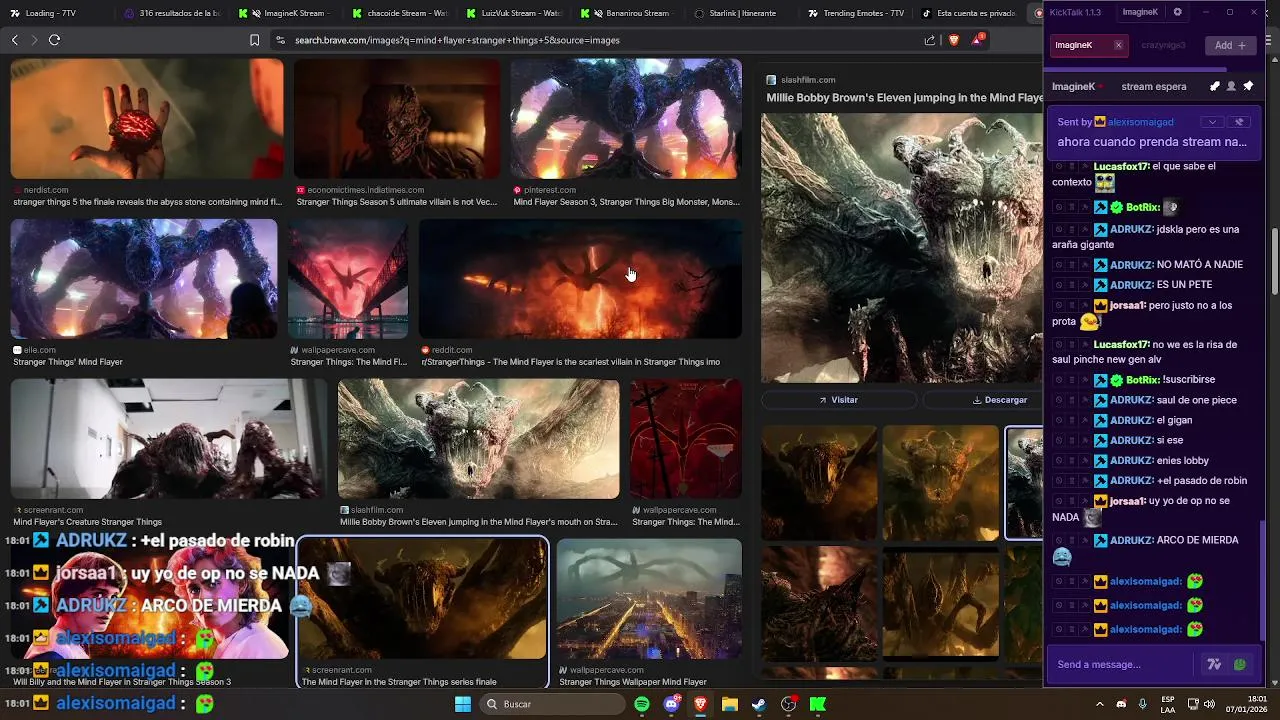Open the slashfilm.com Eleven jumping result link
Viewport: 1280px width, 720px height.
coord(478,522)
